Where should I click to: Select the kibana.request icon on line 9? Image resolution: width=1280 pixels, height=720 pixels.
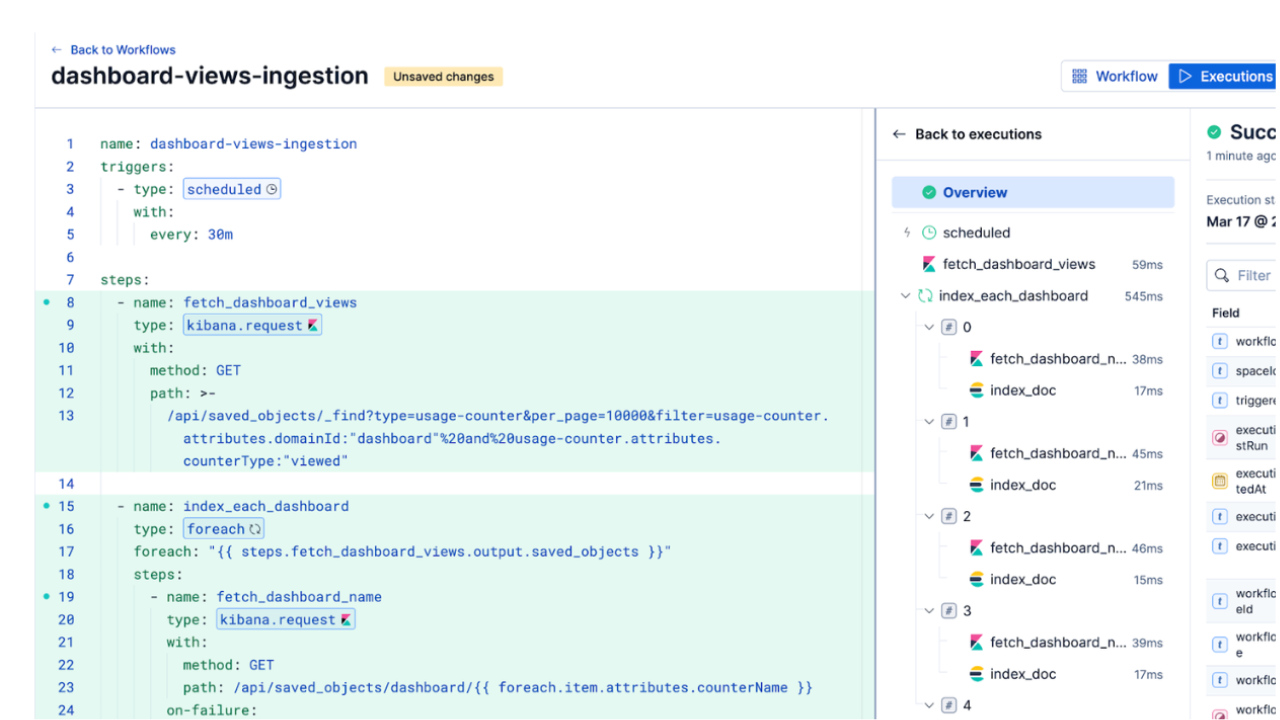[x=313, y=325]
